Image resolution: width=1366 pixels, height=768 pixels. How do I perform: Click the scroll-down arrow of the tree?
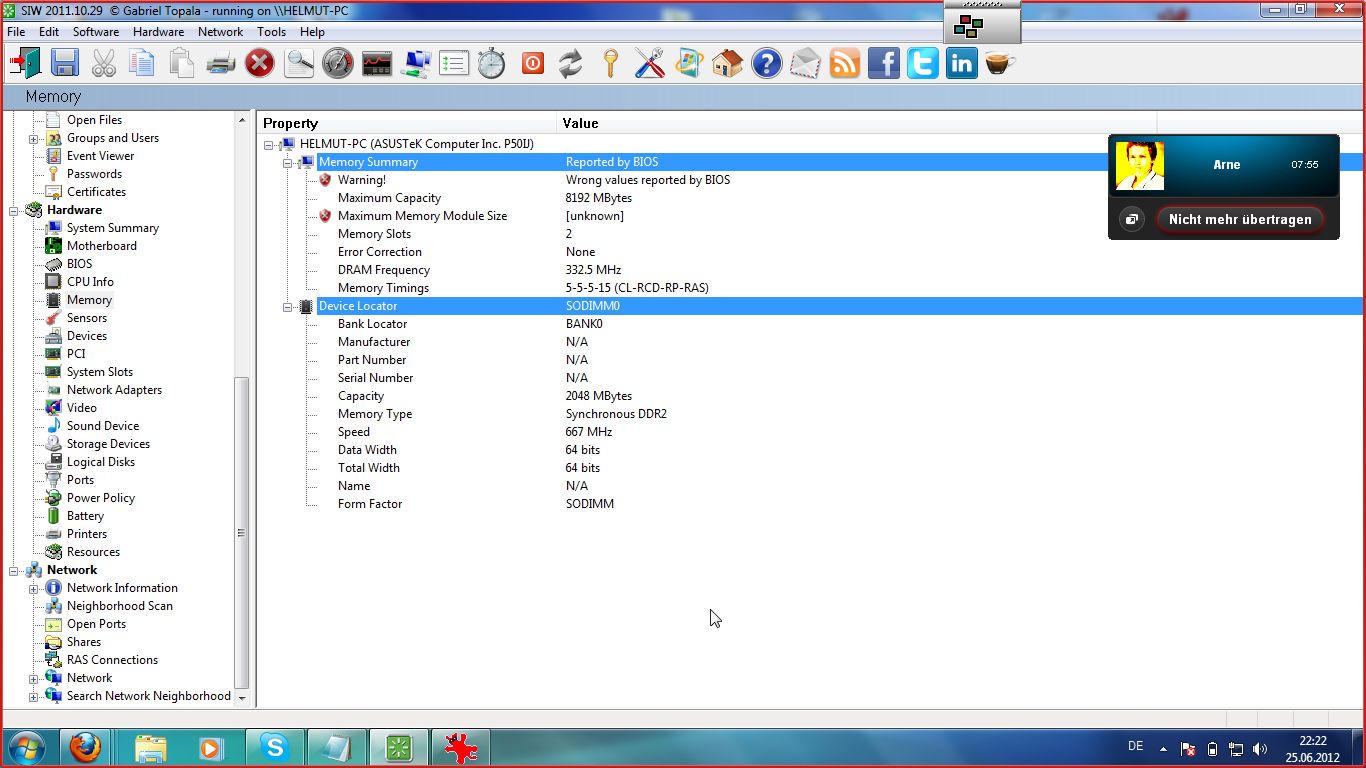tap(241, 698)
